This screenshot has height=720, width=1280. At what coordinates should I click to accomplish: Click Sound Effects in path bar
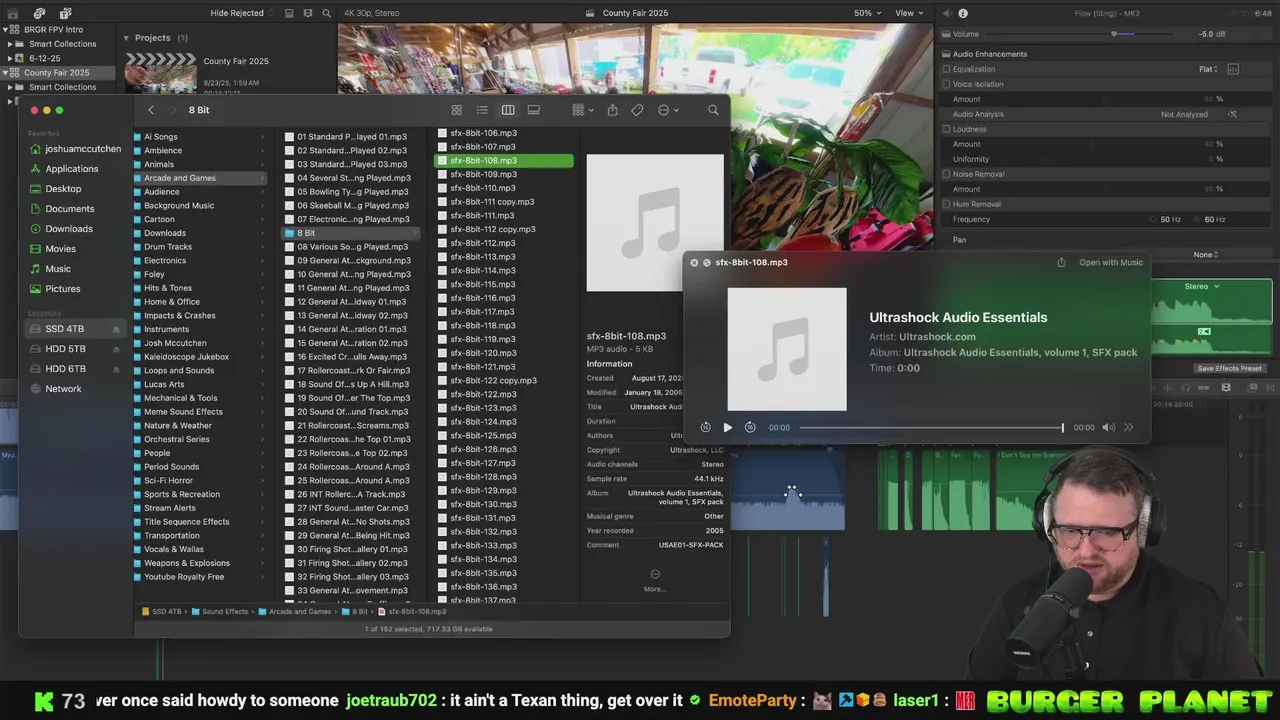219,611
